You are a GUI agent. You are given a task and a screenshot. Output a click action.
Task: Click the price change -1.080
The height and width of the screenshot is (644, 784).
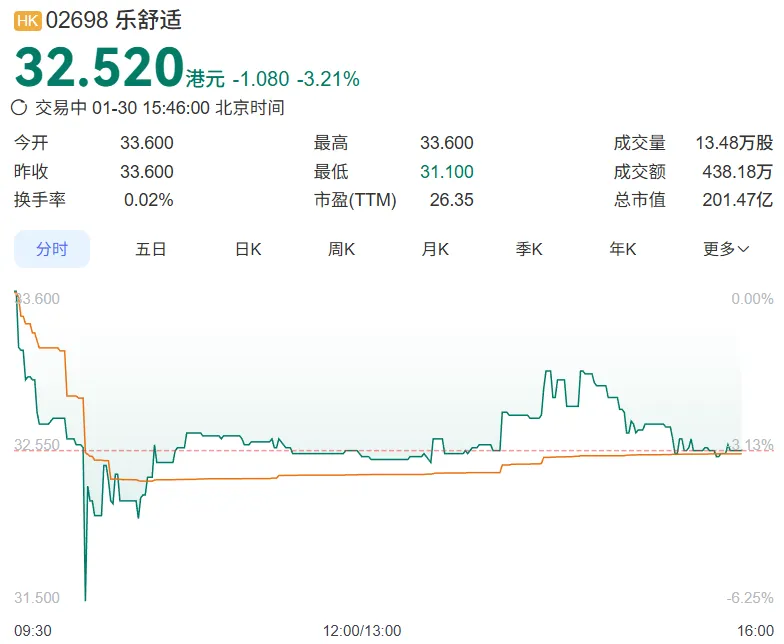261,79
